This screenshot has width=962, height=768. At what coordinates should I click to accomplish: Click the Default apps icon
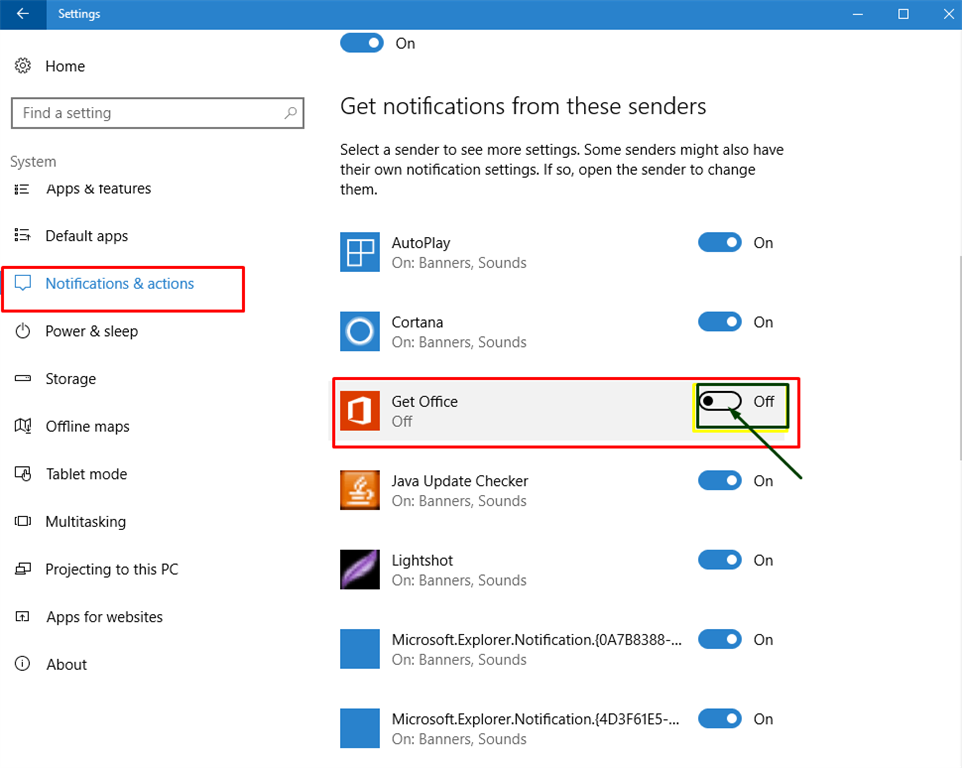tap(22, 236)
